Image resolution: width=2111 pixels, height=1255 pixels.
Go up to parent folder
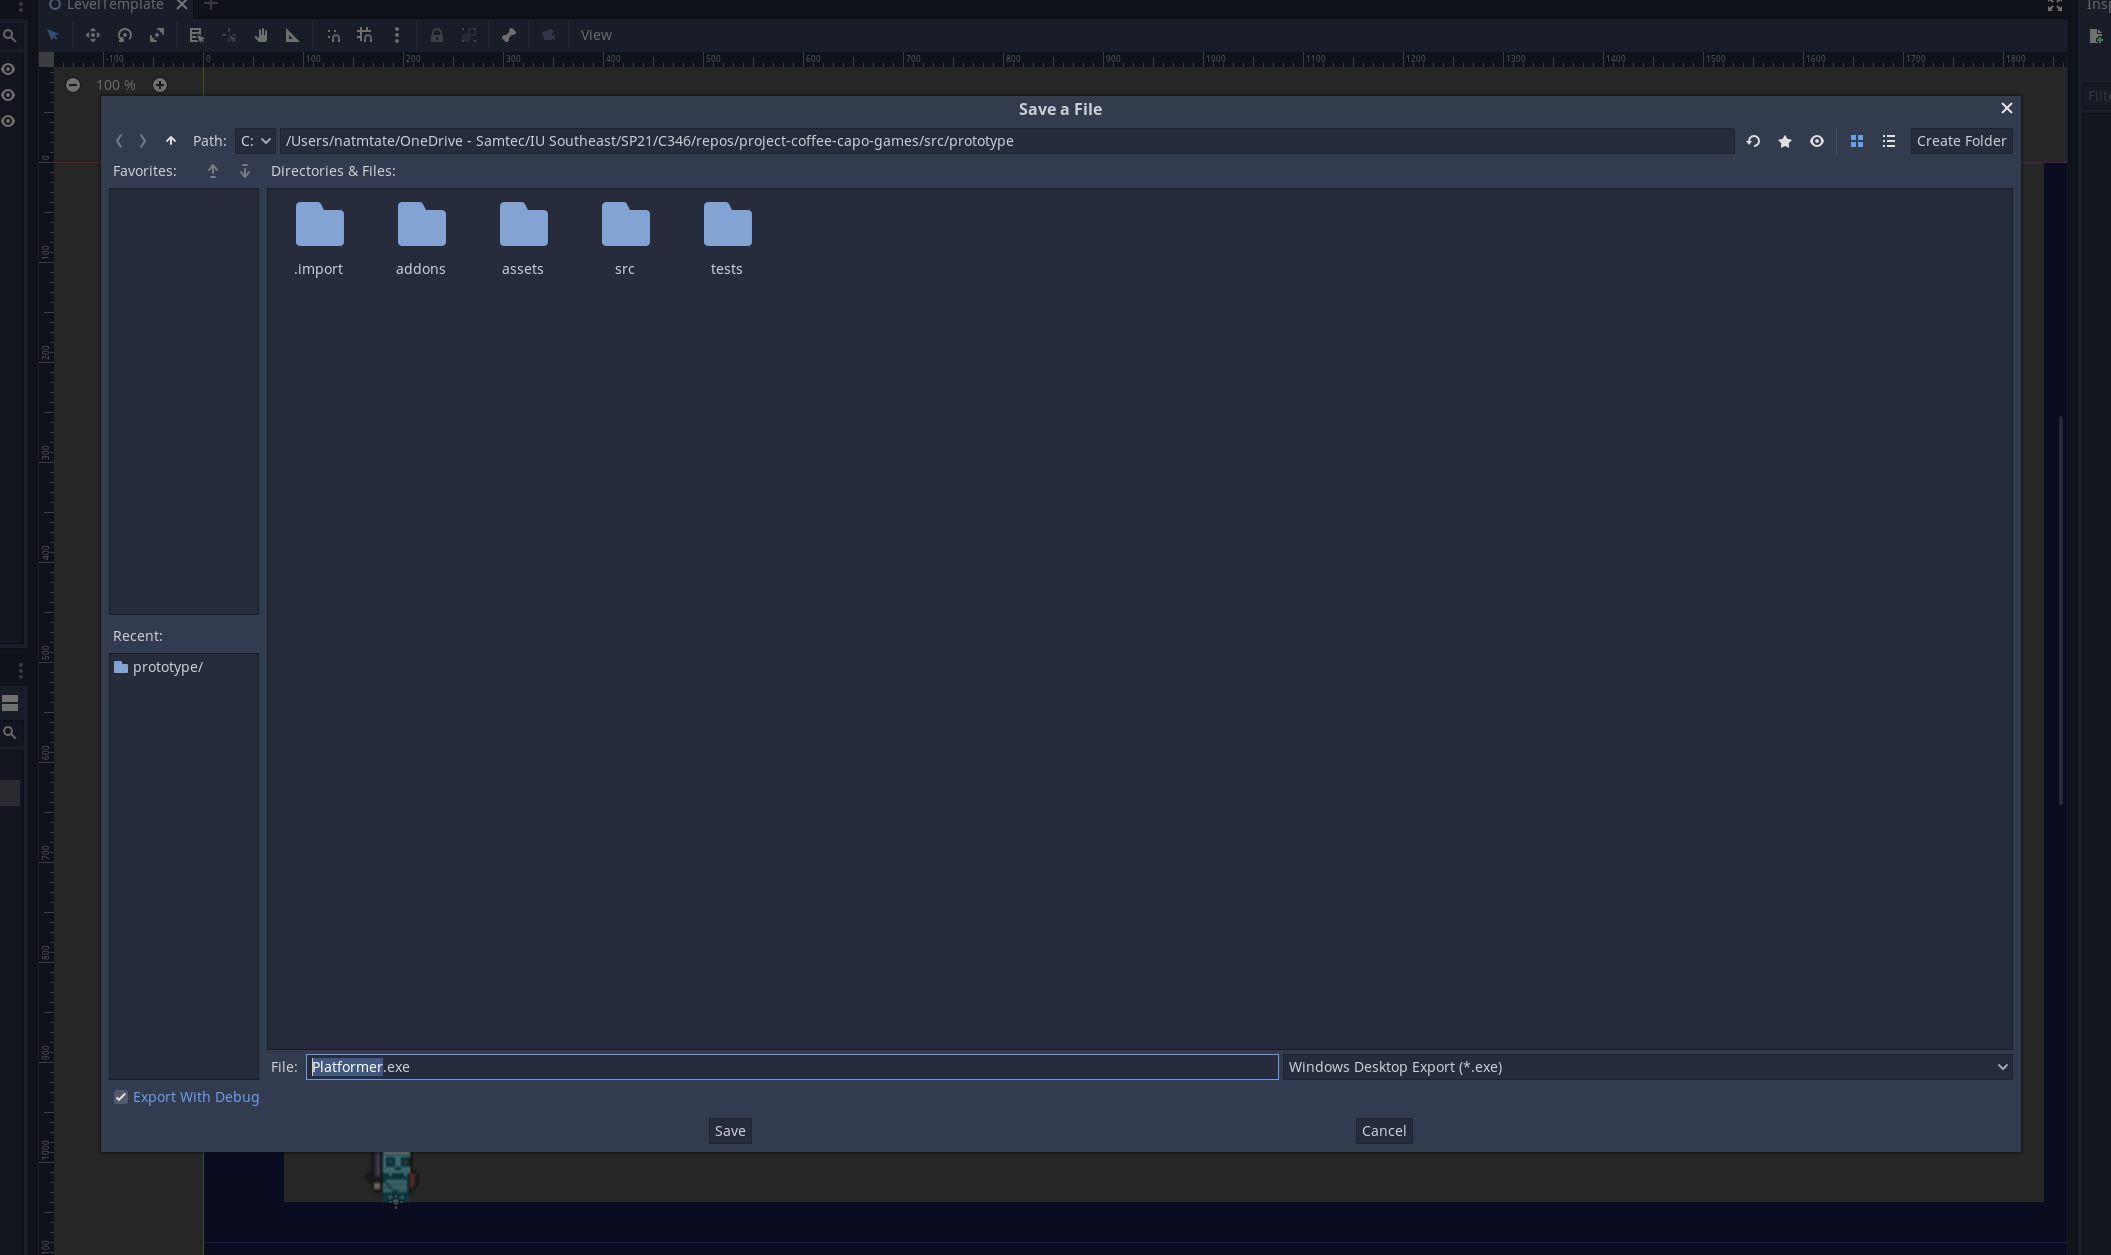pos(171,141)
